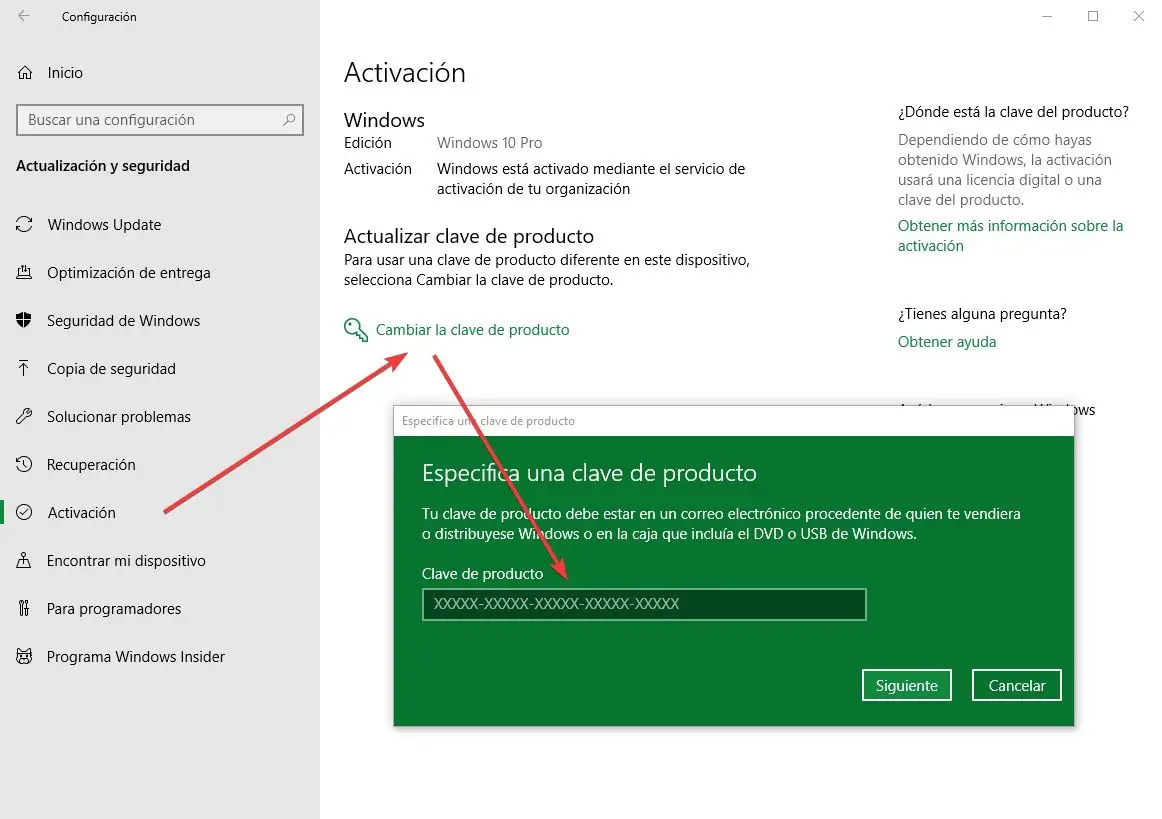Minimize the Configuración window
The width and height of the screenshot is (1162, 819).
pyautogui.click(x=1046, y=16)
